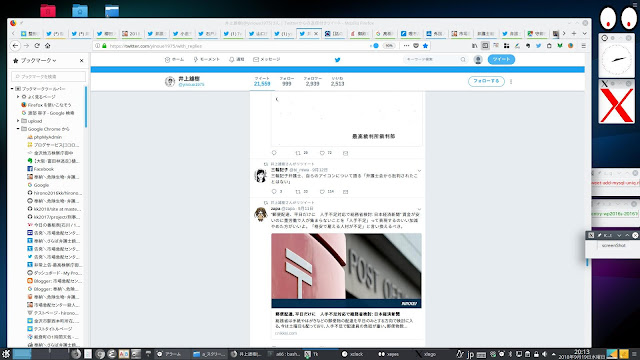Like the 三輪記子 retweeted tweet
The height and width of the screenshot is (360, 640).
tap(322, 191)
